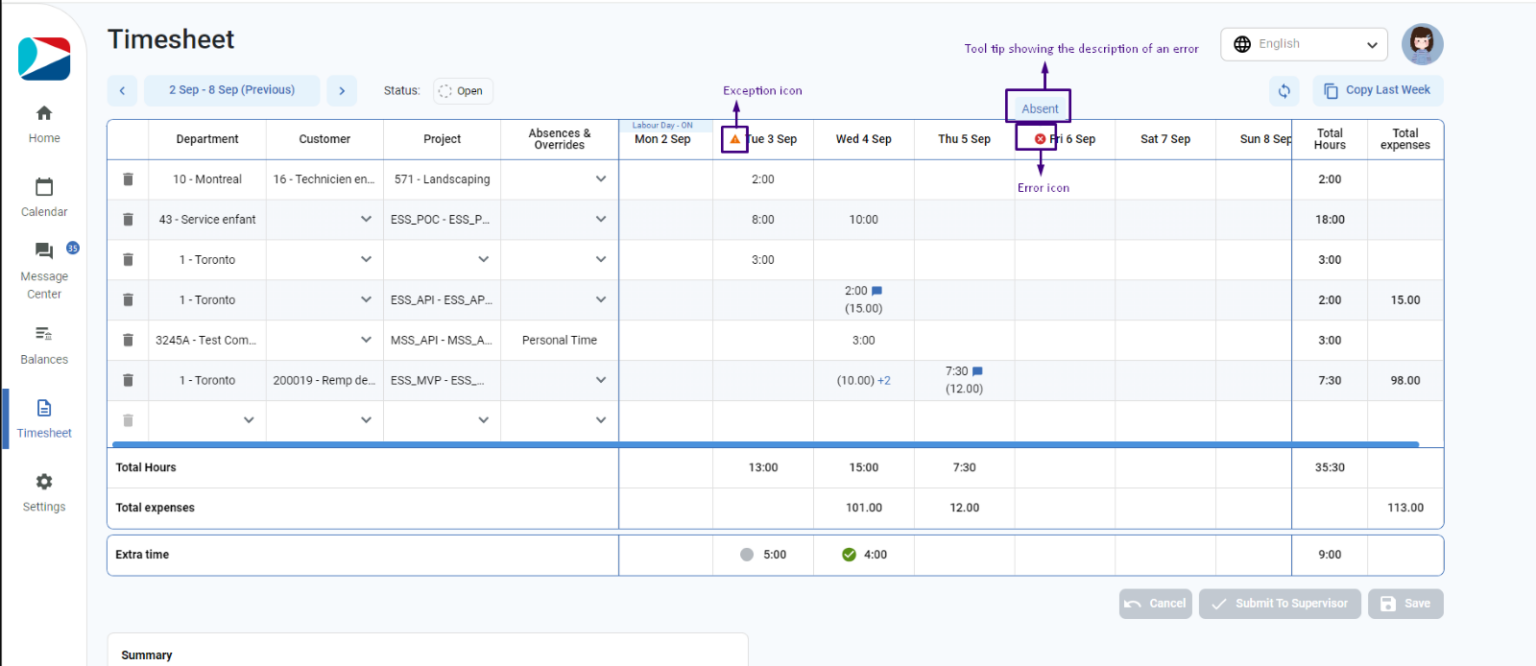Click the red error icon on Fri 6 Sep
The image size is (1536, 666).
pyautogui.click(x=1040, y=139)
